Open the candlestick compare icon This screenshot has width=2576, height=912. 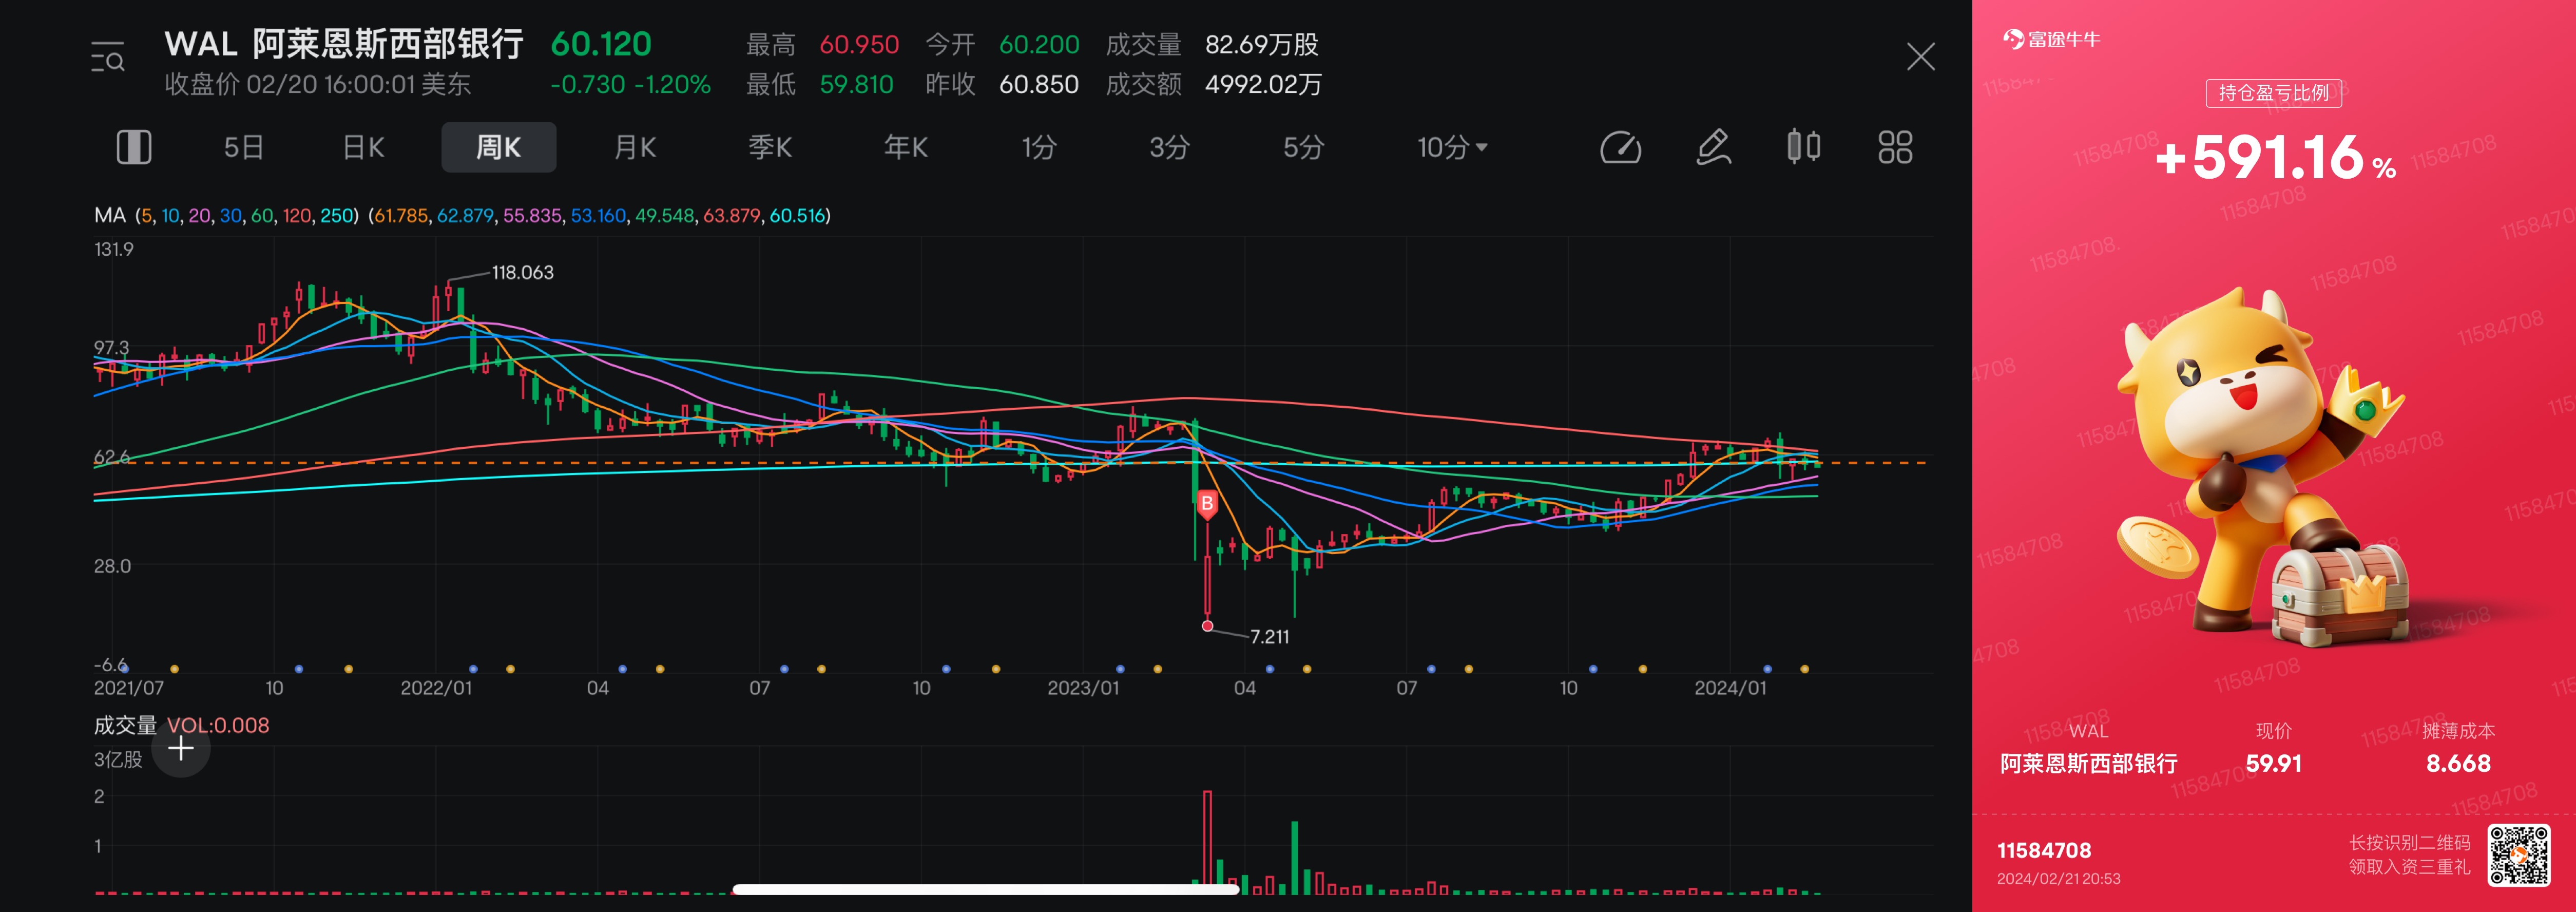coord(1803,147)
